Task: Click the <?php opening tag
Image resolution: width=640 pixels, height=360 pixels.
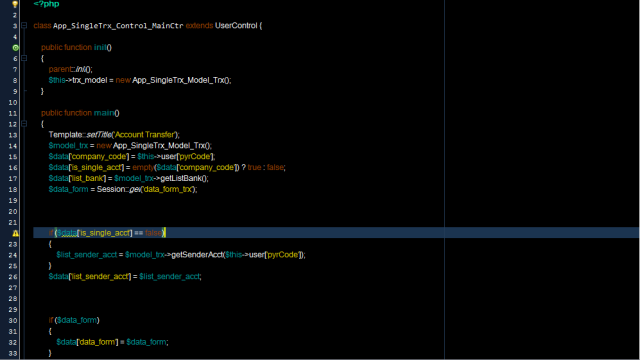Action: click(x=47, y=4)
